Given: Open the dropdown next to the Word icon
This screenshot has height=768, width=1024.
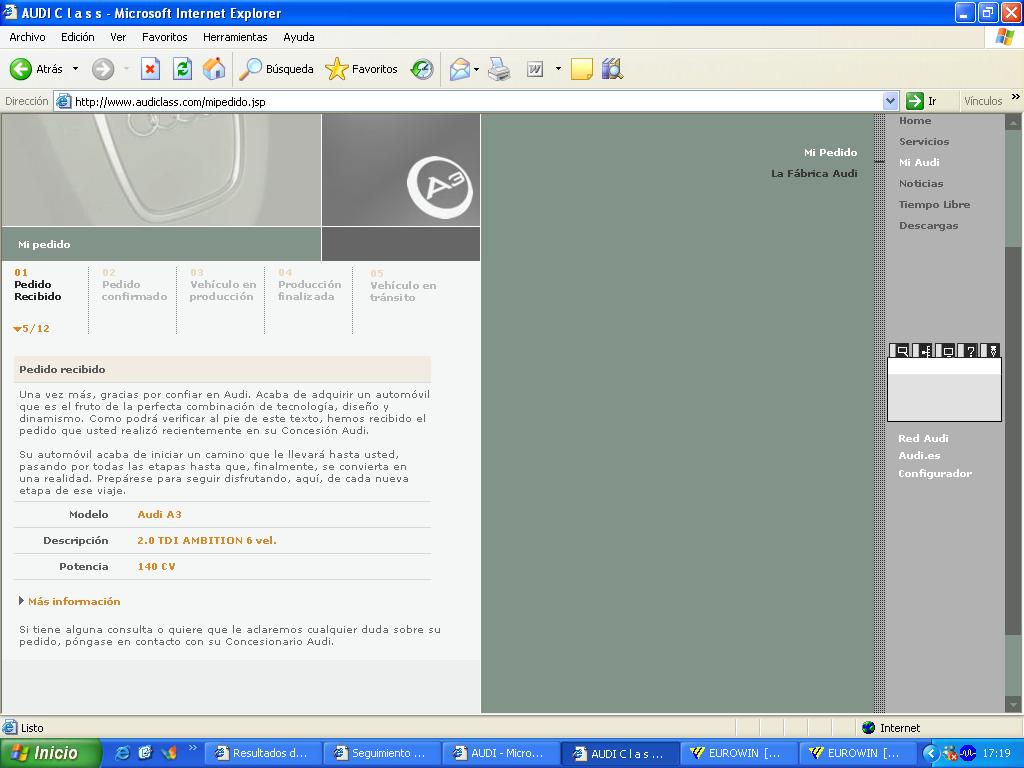Looking at the screenshot, I should coord(558,69).
